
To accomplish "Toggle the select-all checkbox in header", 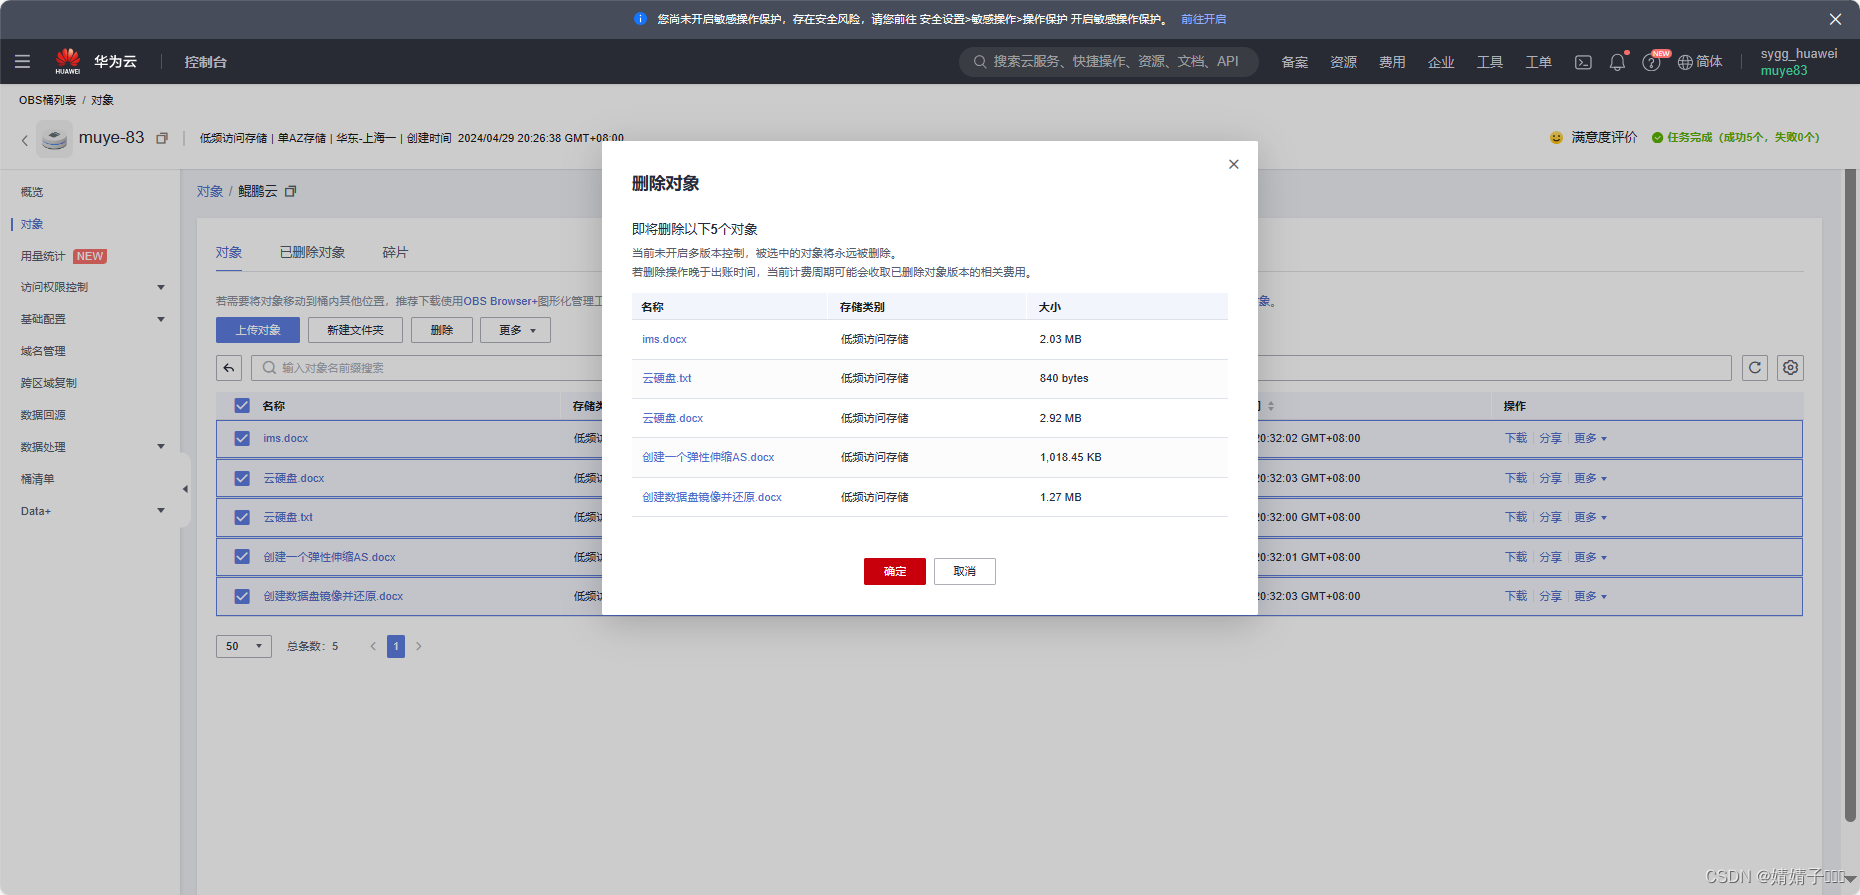I will pos(242,406).
